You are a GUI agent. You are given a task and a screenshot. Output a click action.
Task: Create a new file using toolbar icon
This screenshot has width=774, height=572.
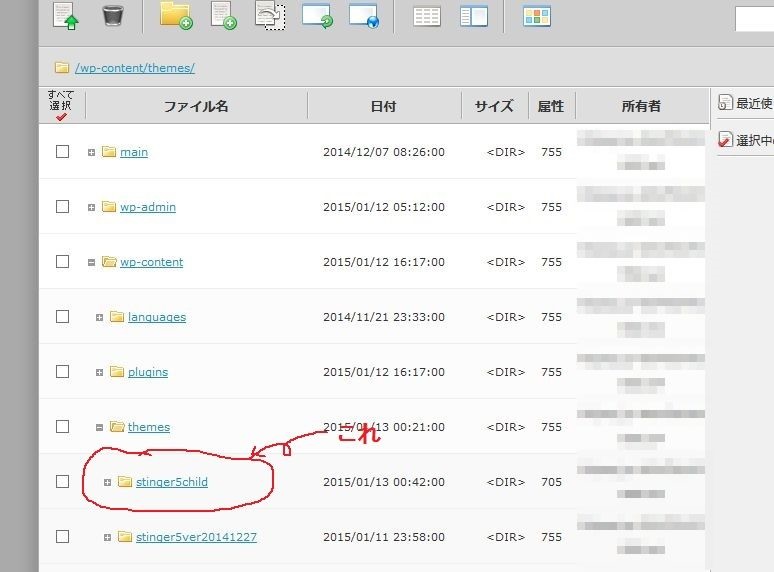coord(223,15)
